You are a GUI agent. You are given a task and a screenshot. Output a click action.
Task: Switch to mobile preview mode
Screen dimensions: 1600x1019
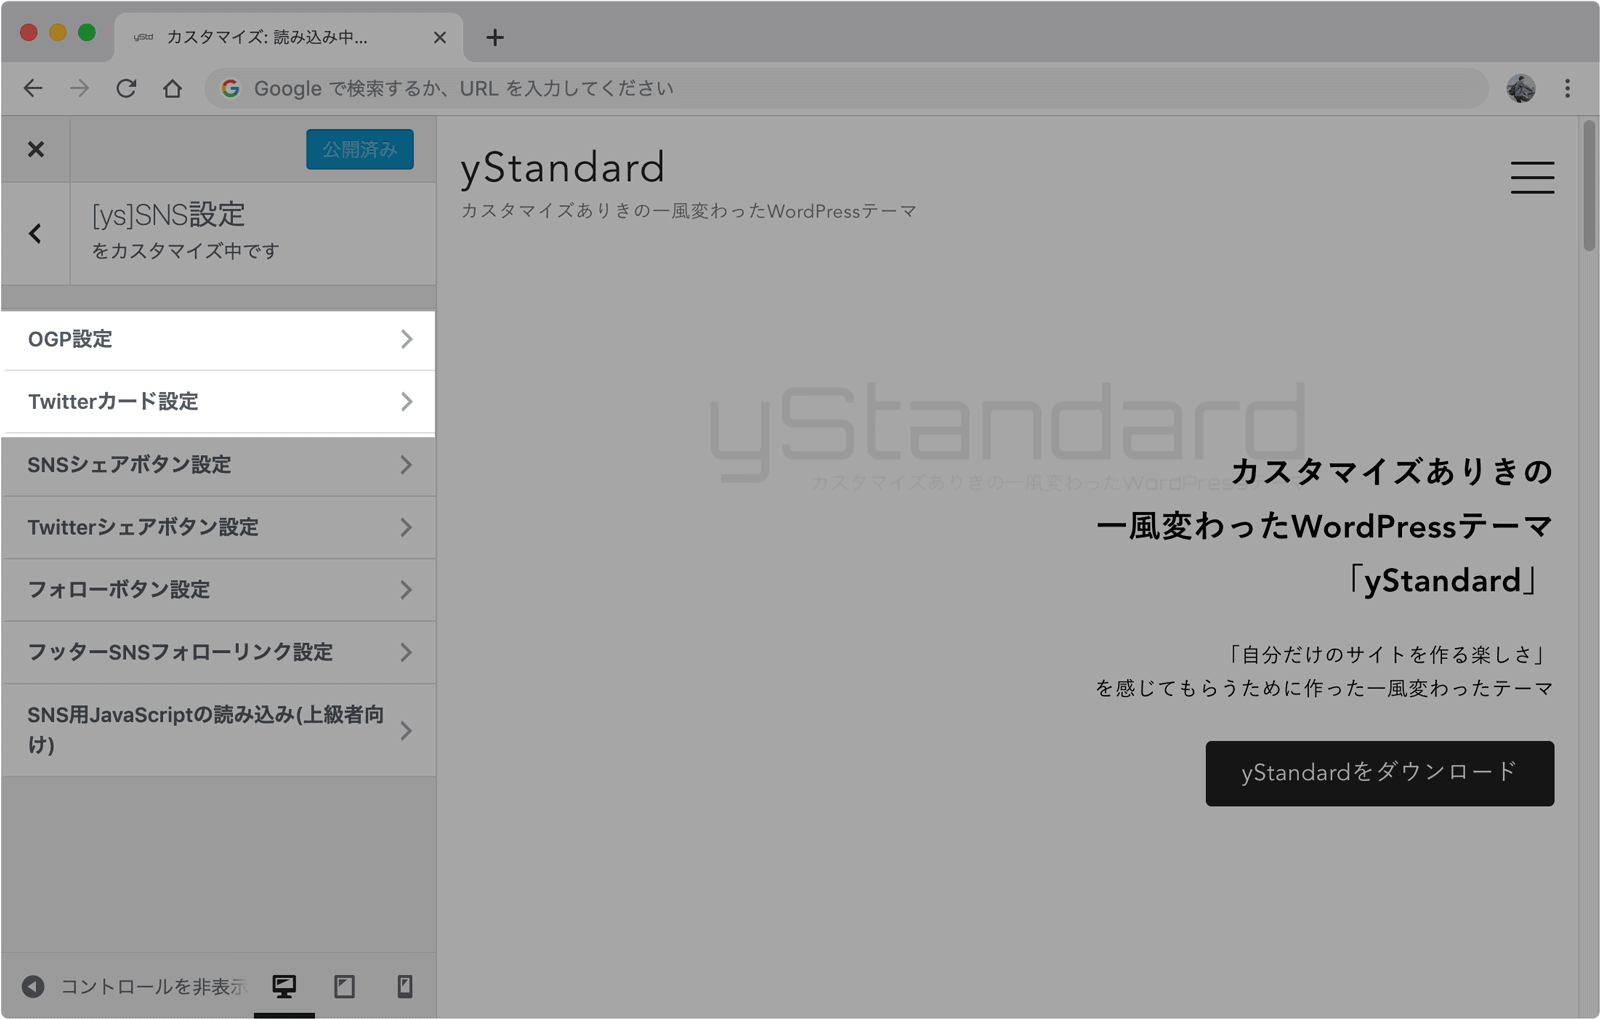click(405, 987)
